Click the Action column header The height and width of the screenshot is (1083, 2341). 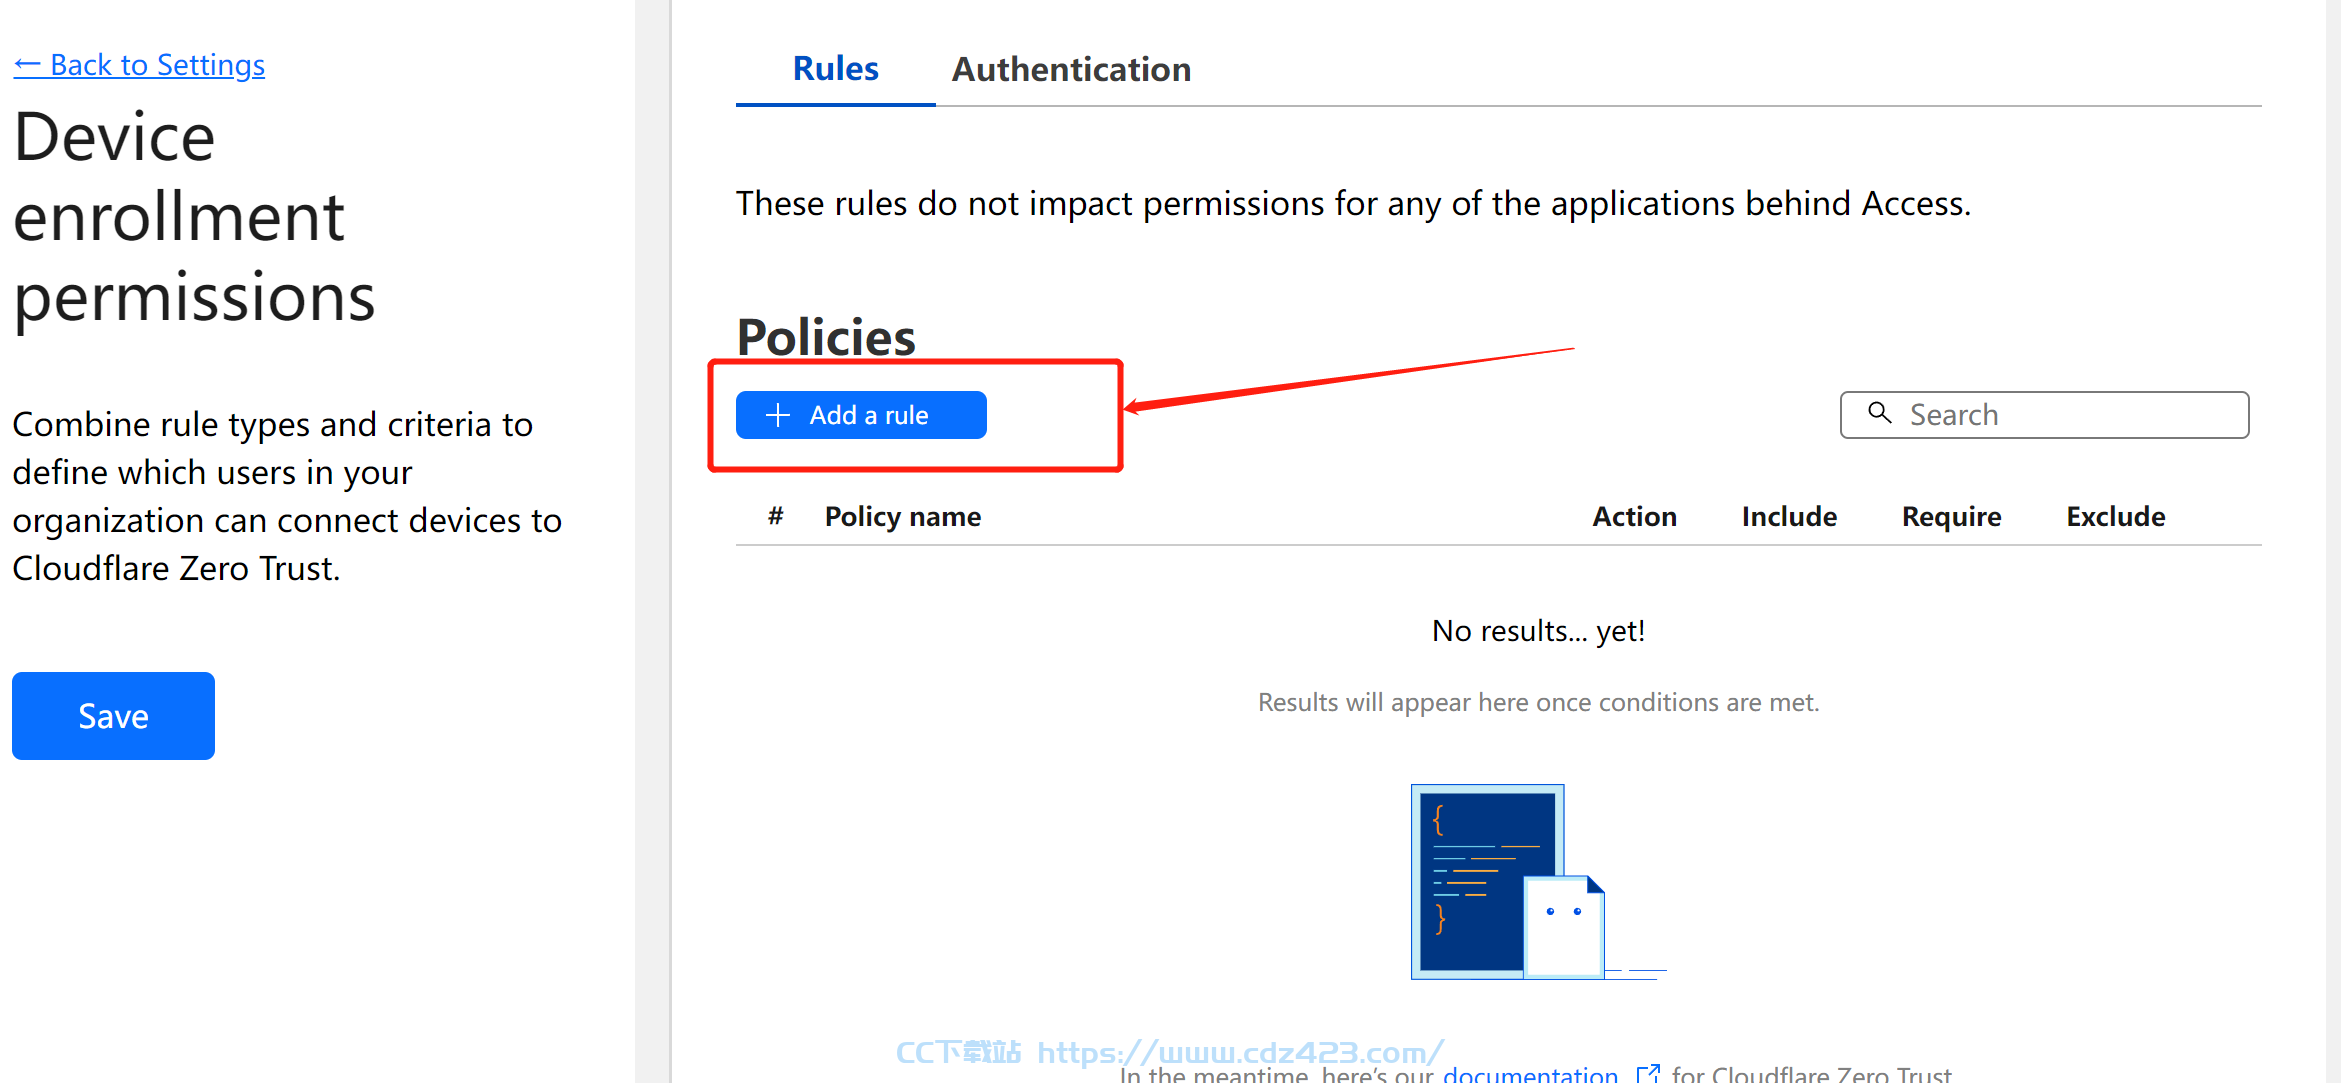coord(1634,516)
